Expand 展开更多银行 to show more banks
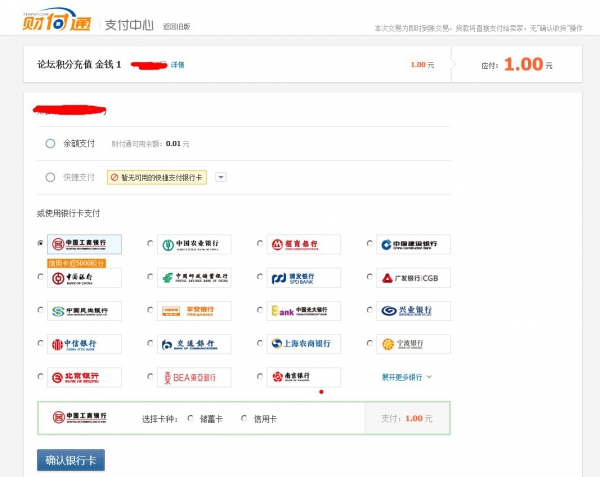600x477 pixels. (407, 377)
